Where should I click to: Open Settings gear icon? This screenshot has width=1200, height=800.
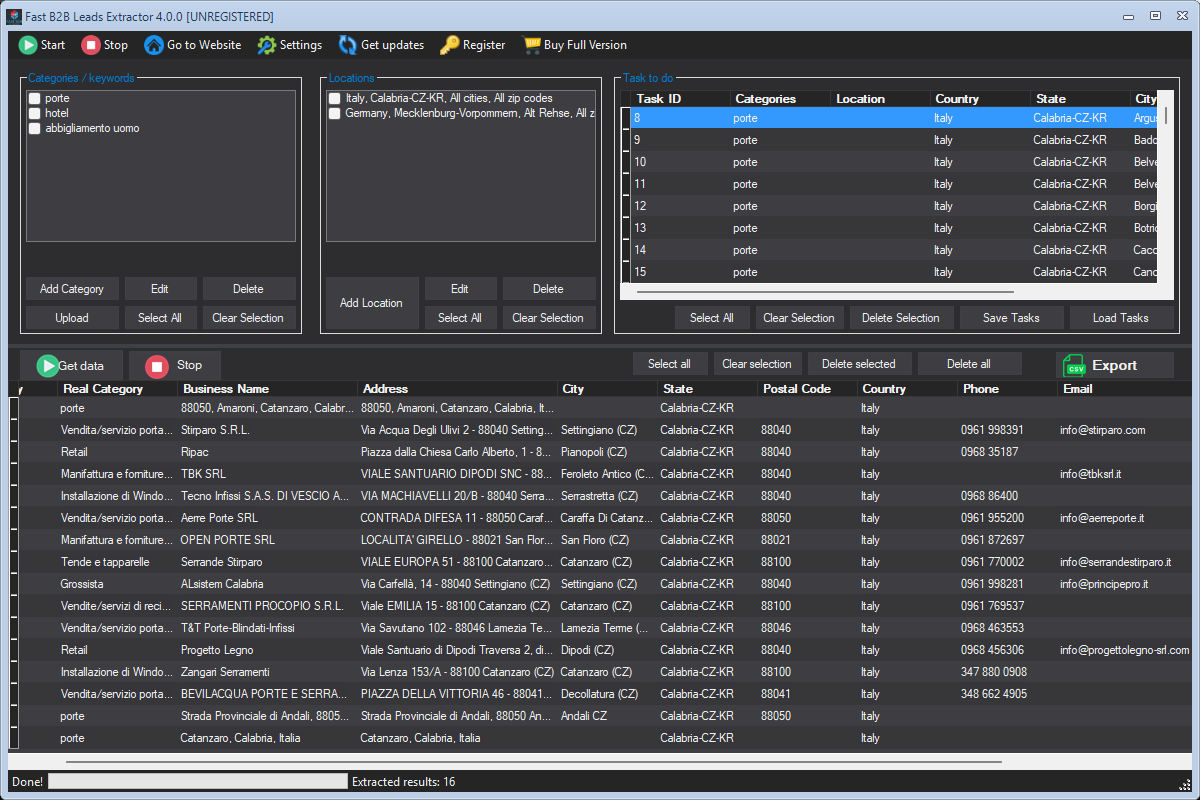pyautogui.click(x=266, y=45)
